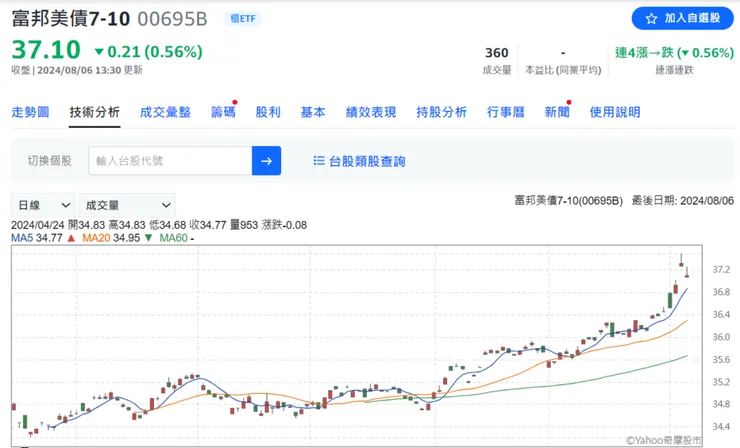Click the 0.21 (0.56%) change value
The image size is (740, 448).
(148, 51)
